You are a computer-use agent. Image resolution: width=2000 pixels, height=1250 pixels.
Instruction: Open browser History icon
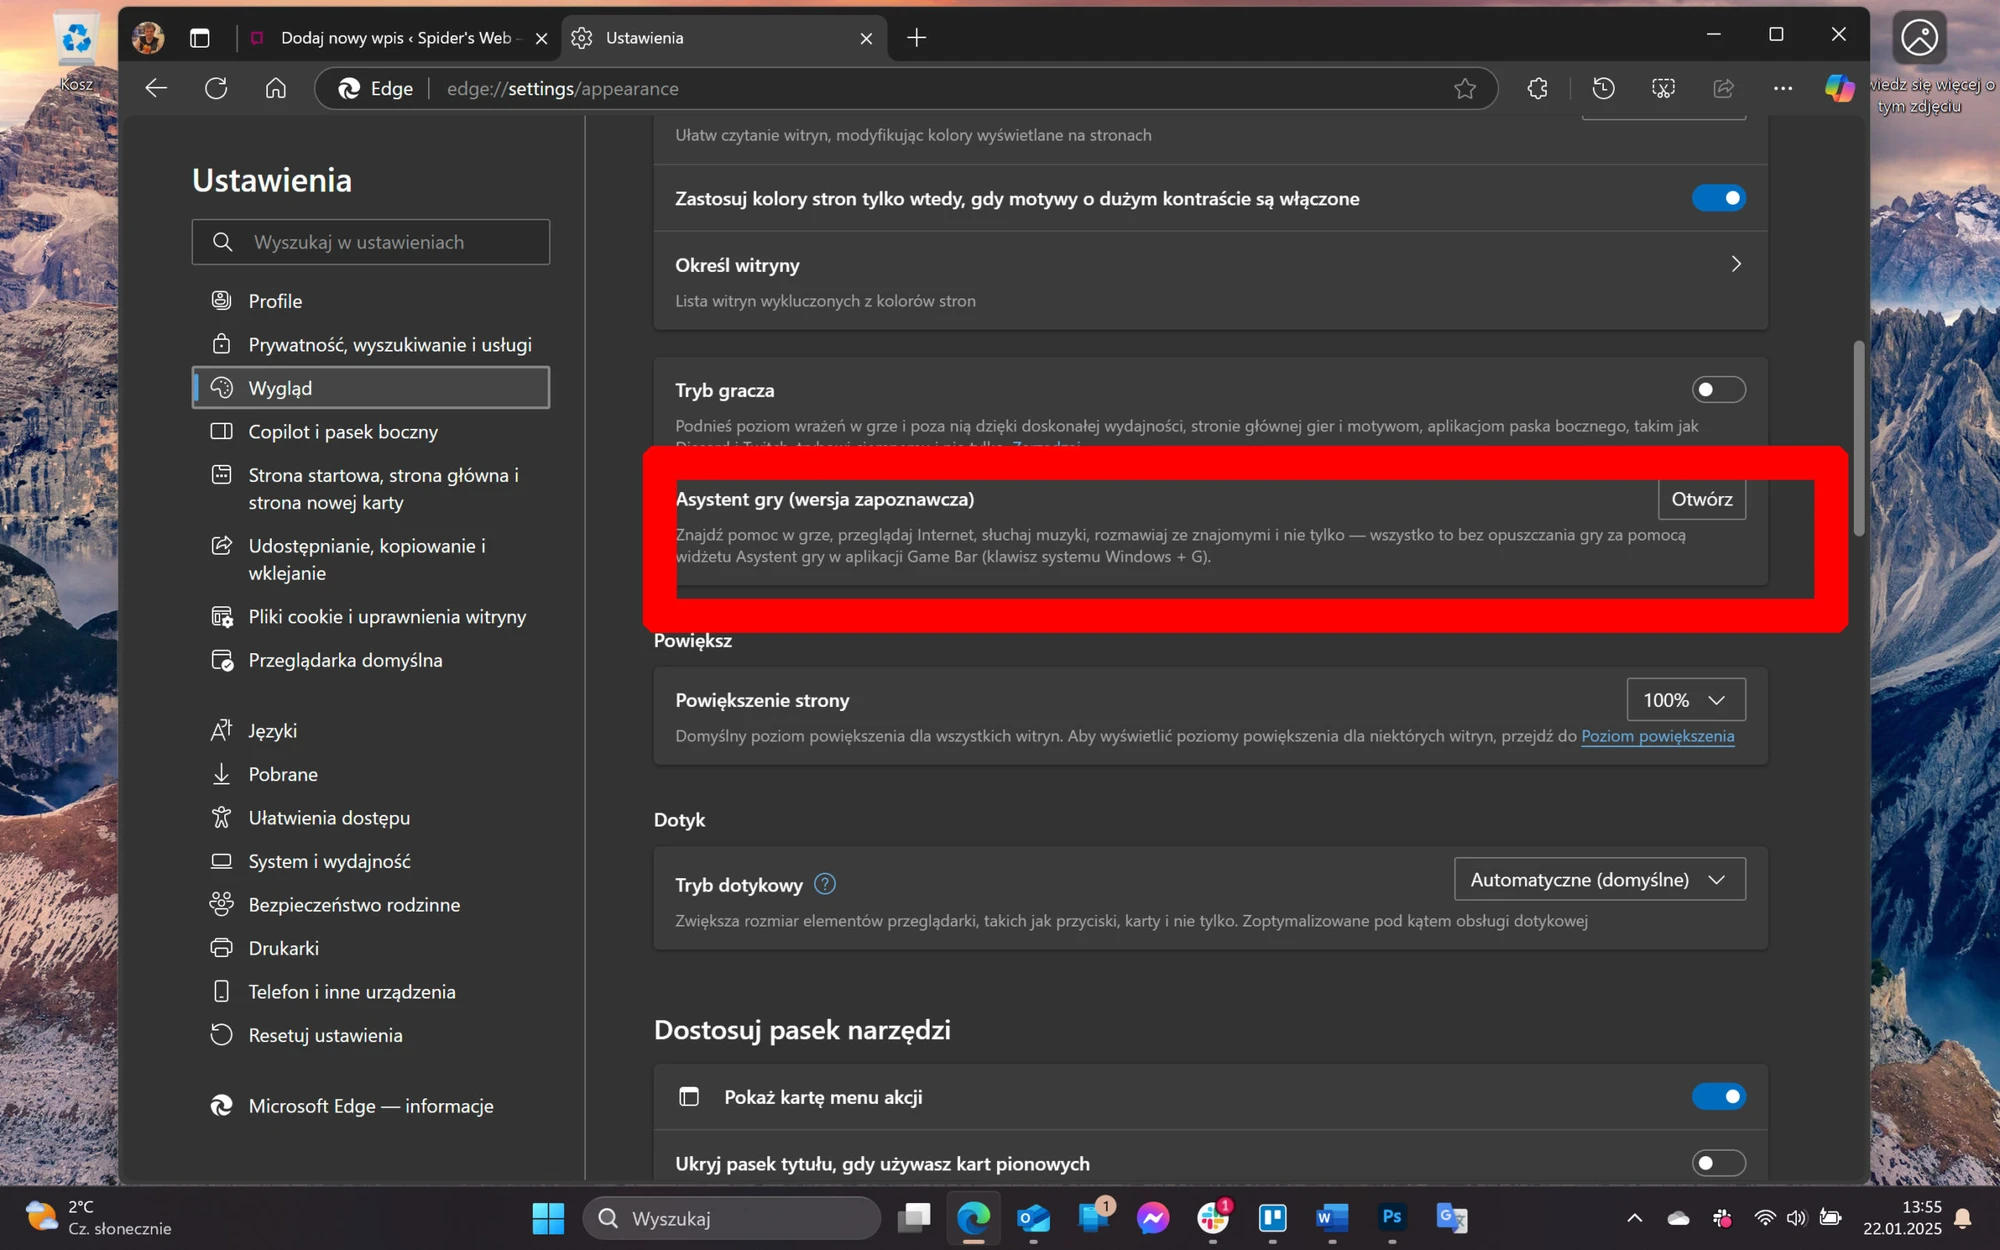pyautogui.click(x=1603, y=88)
